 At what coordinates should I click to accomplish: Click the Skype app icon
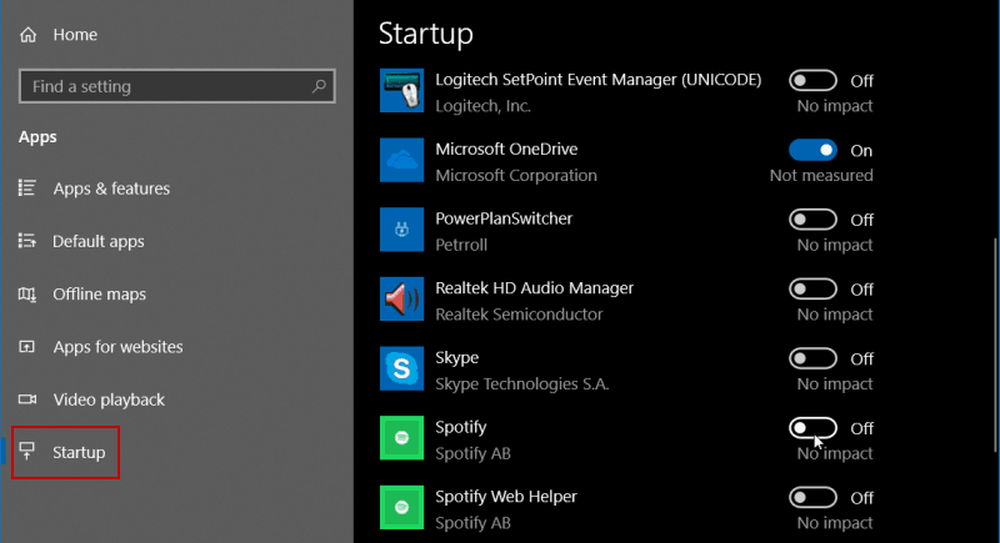[402, 370]
